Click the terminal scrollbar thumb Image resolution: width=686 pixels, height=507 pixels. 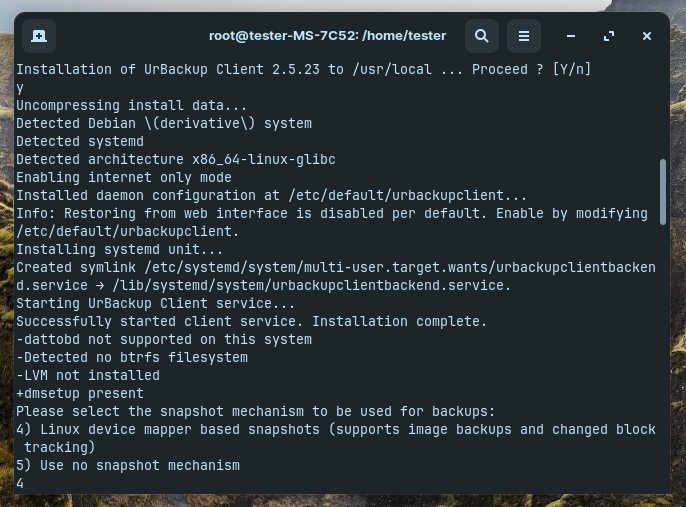pos(663,192)
